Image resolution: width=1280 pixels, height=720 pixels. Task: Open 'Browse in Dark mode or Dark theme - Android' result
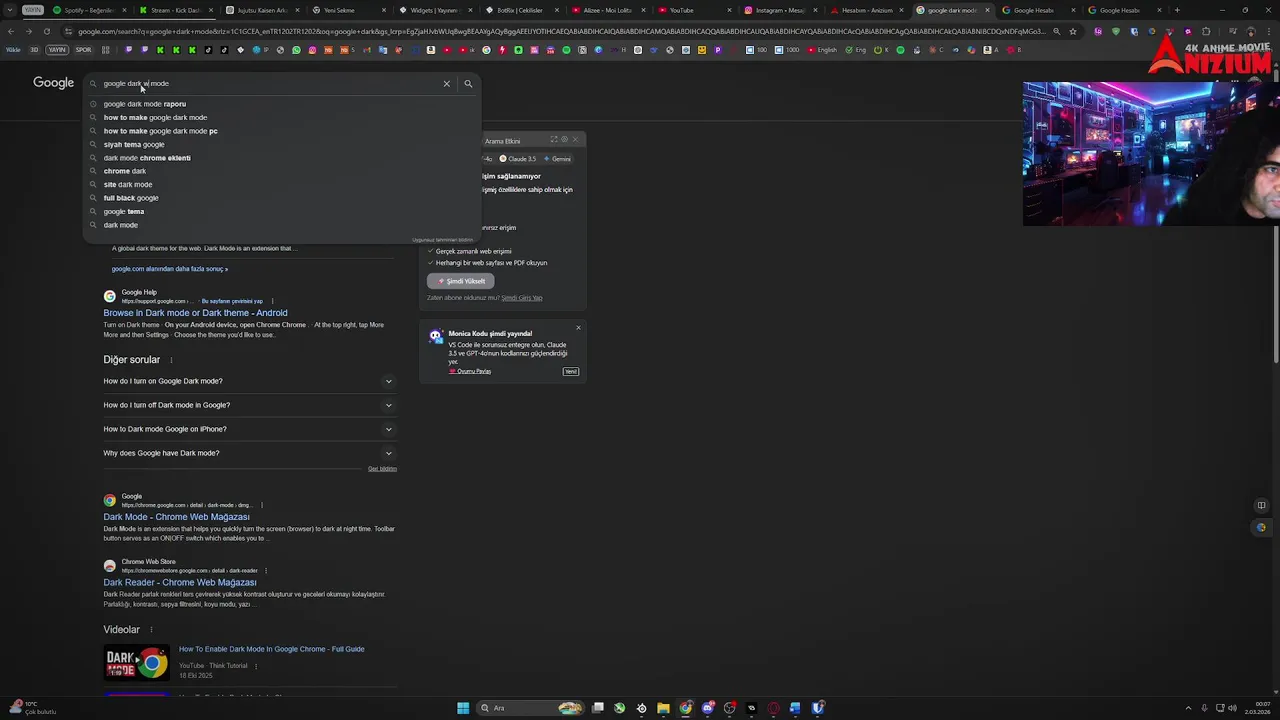[x=195, y=313]
